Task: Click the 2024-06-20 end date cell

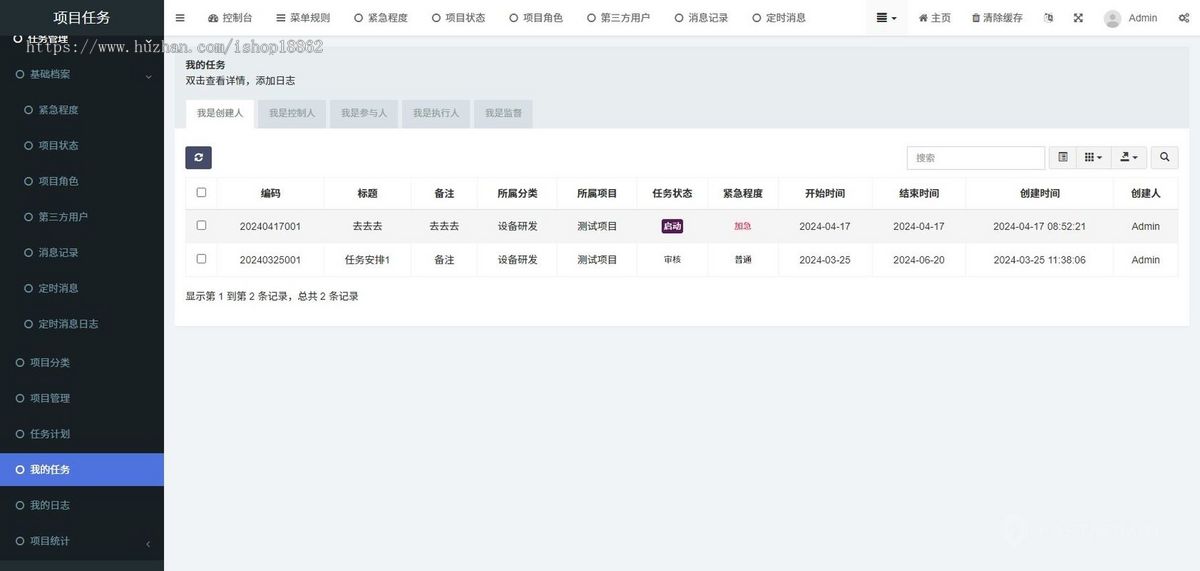Action: 919,260
